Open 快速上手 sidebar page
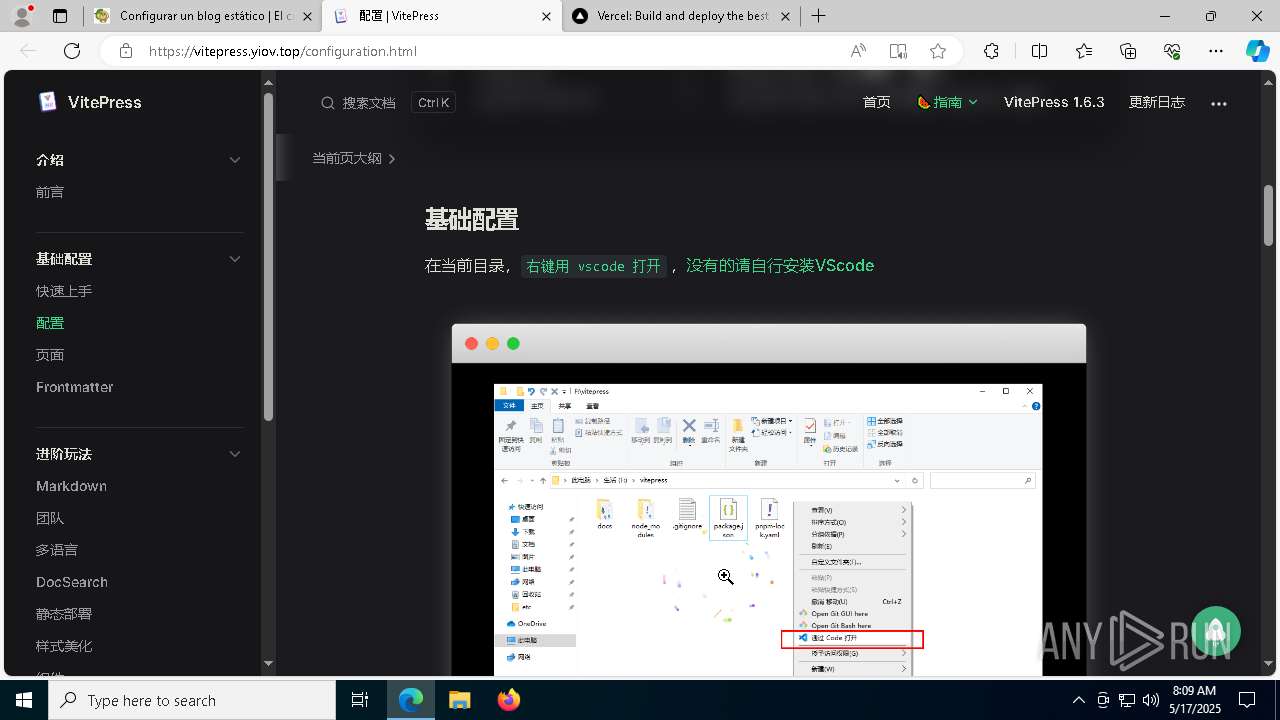This screenshot has height=720, width=1280. (x=64, y=291)
